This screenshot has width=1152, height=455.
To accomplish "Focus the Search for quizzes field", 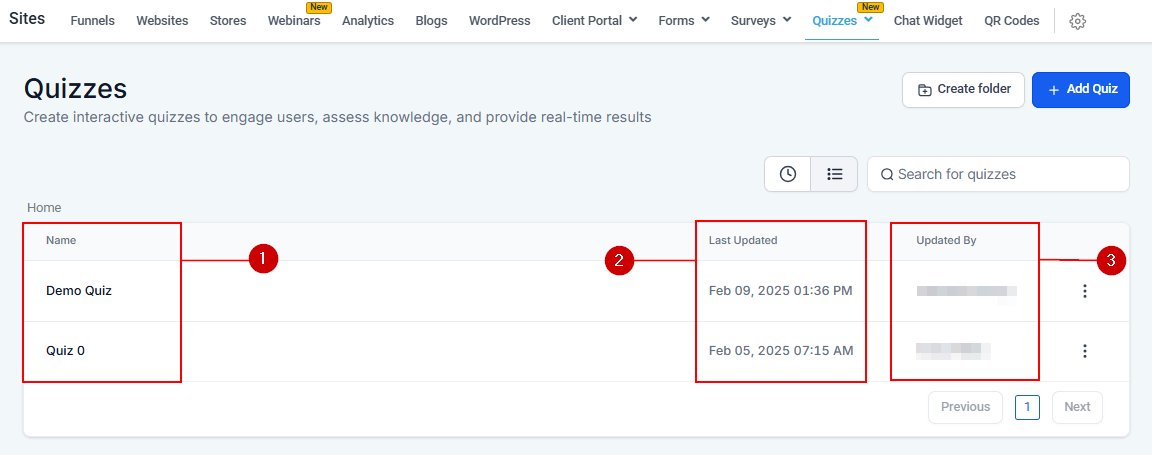I will point(998,174).
